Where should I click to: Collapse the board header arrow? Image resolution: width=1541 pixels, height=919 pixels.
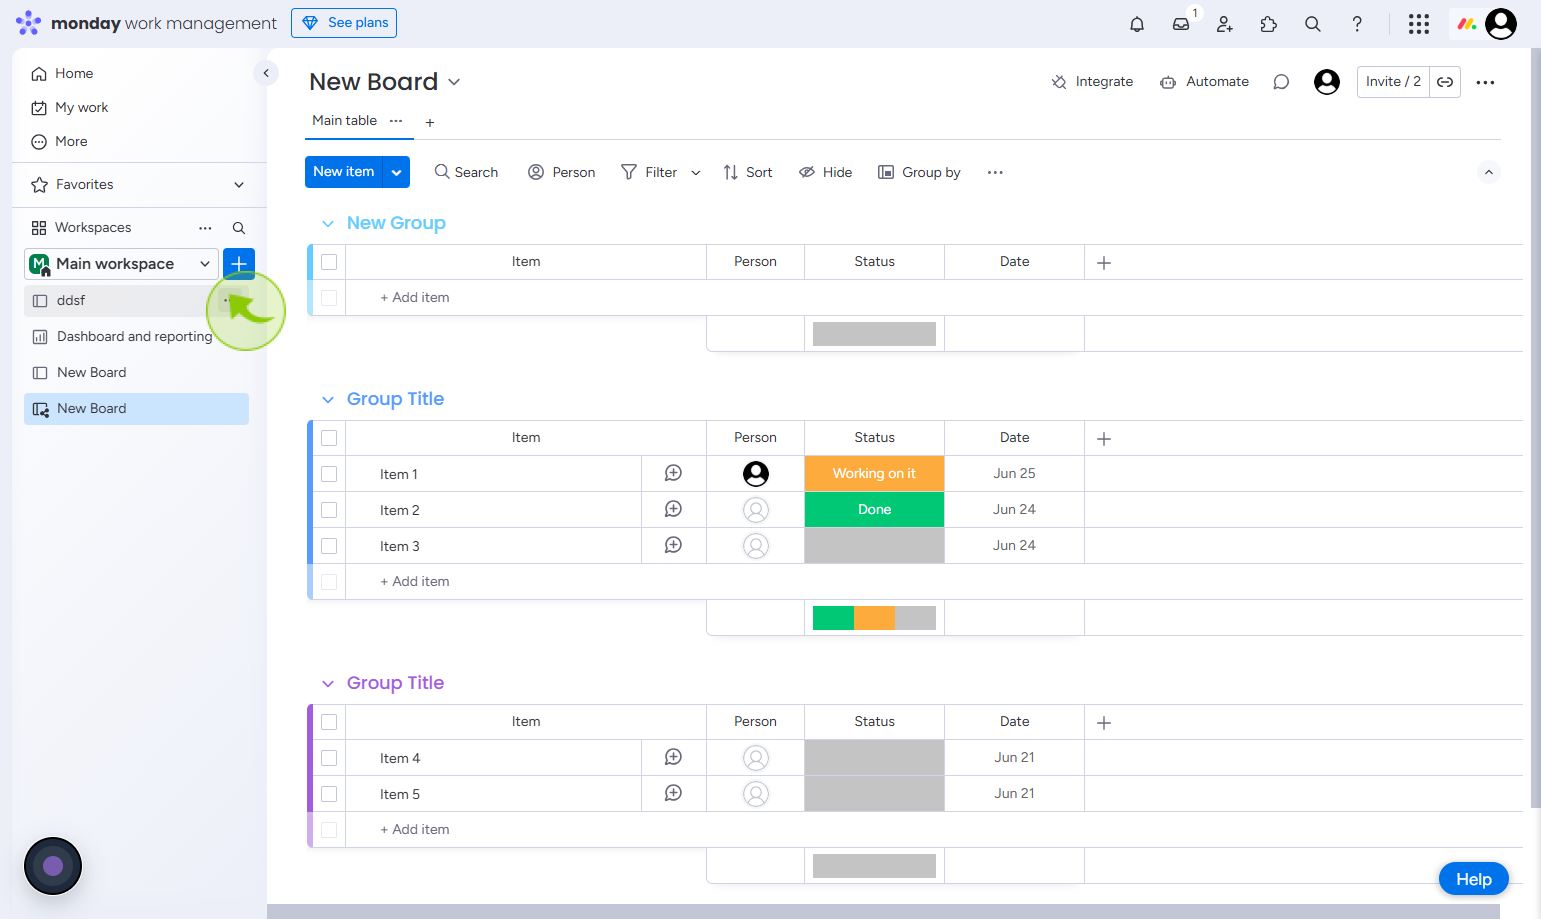(1489, 172)
